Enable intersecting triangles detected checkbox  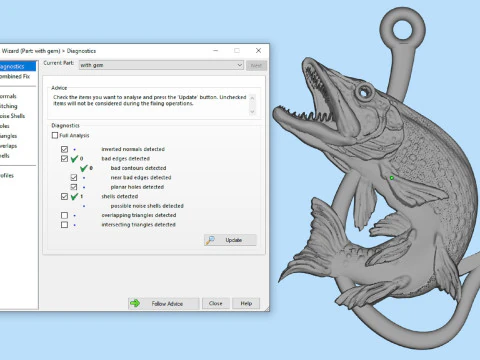tap(64, 225)
